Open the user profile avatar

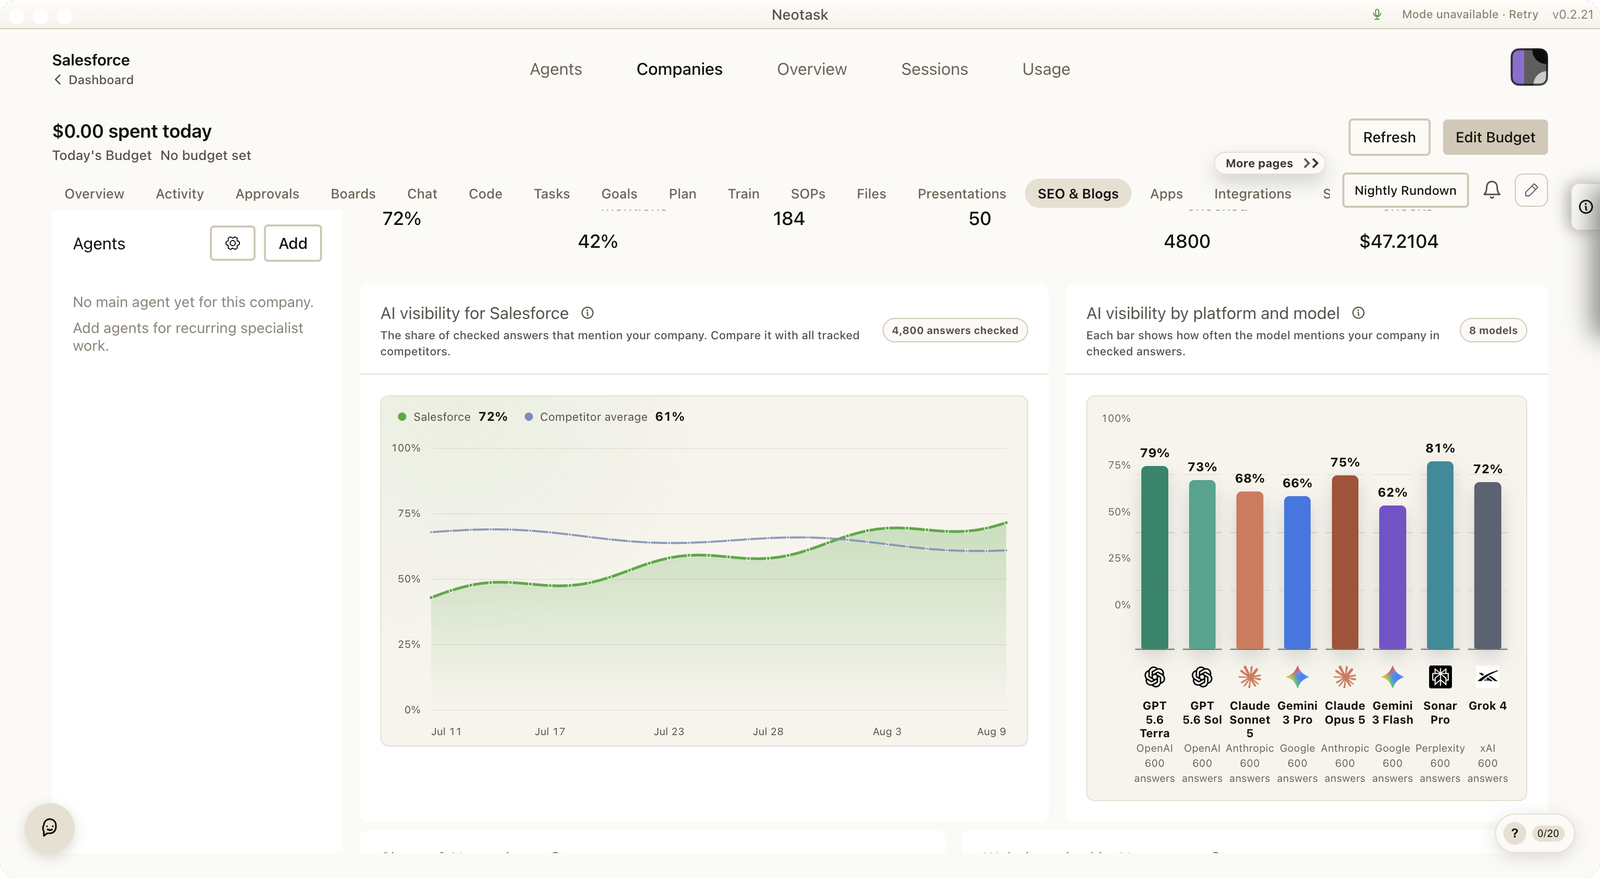point(1529,67)
